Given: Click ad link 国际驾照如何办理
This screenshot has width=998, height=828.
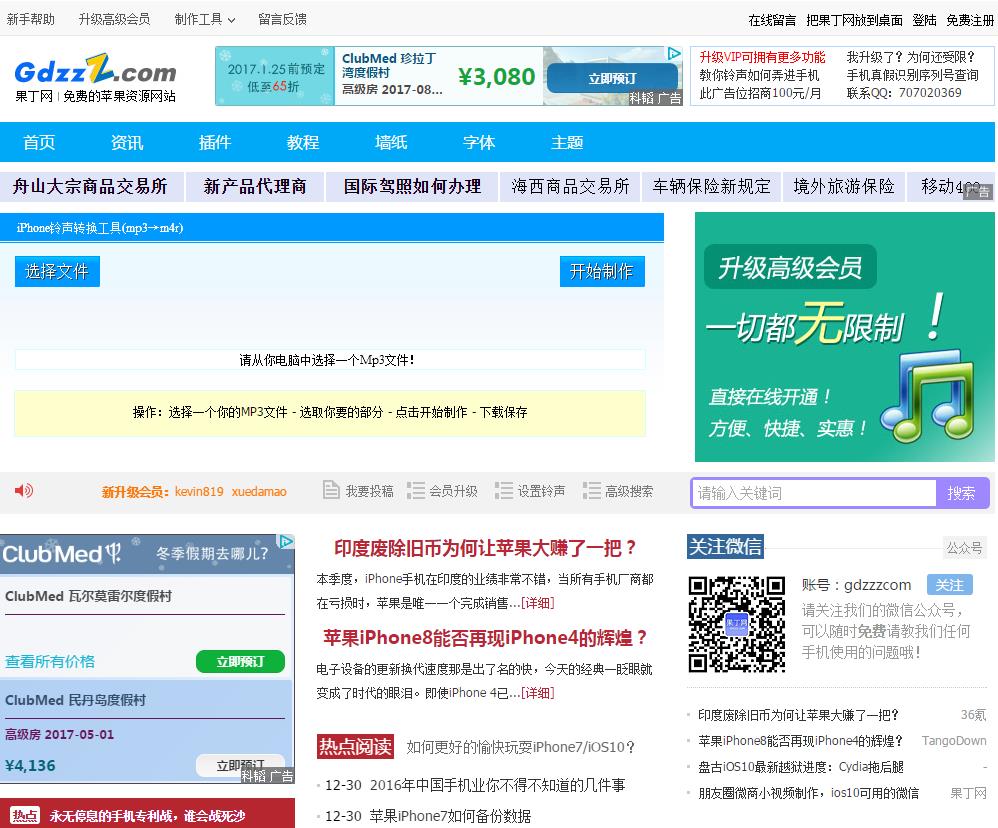Looking at the screenshot, I should coord(412,186).
